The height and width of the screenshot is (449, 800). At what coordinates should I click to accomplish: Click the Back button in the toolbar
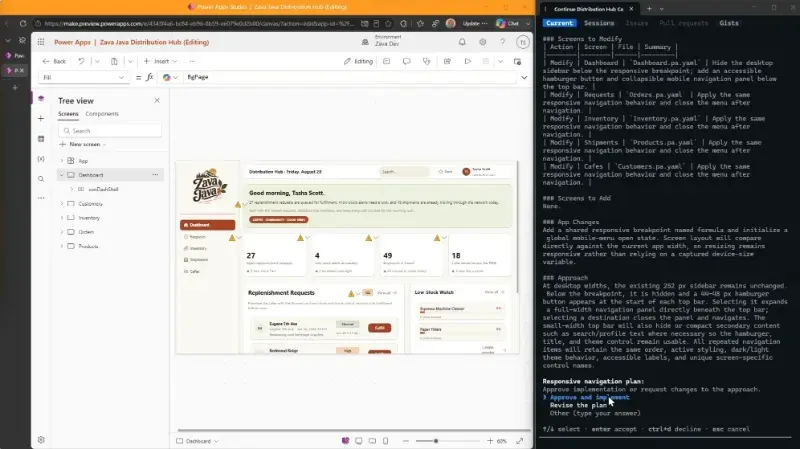click(x=54, y=61)
